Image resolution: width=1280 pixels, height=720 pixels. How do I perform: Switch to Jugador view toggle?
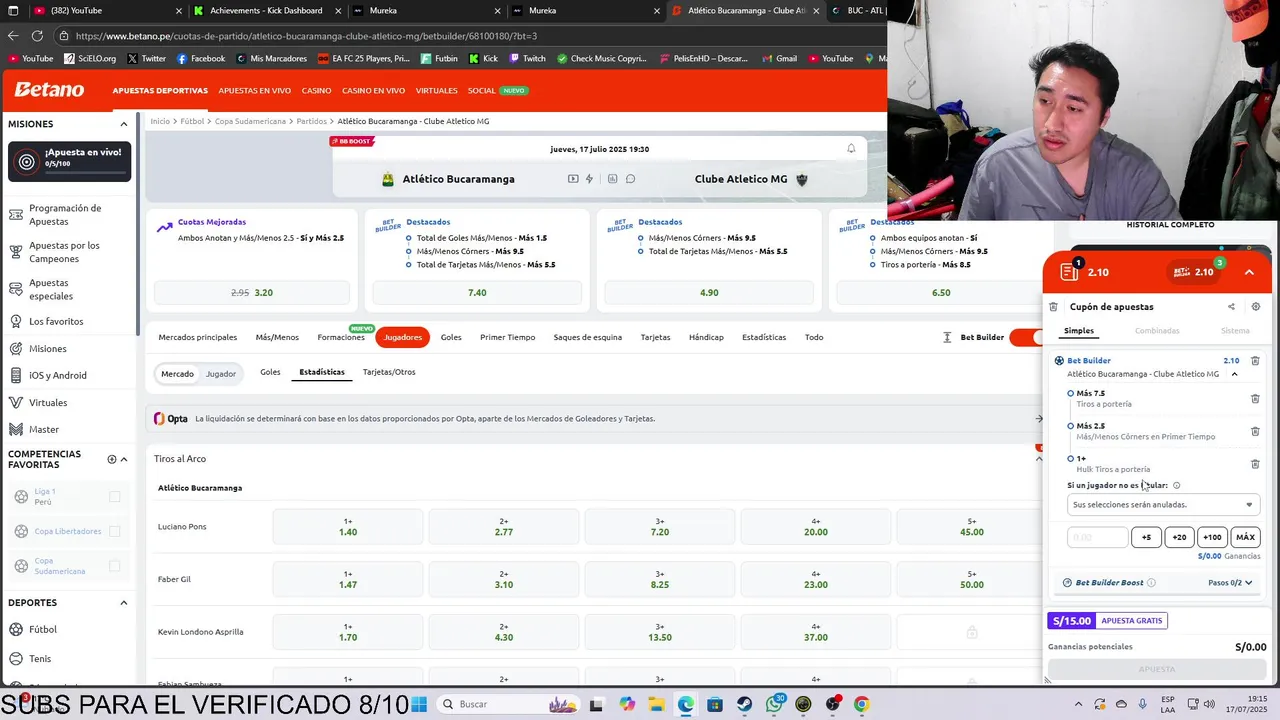coord(221,374)
